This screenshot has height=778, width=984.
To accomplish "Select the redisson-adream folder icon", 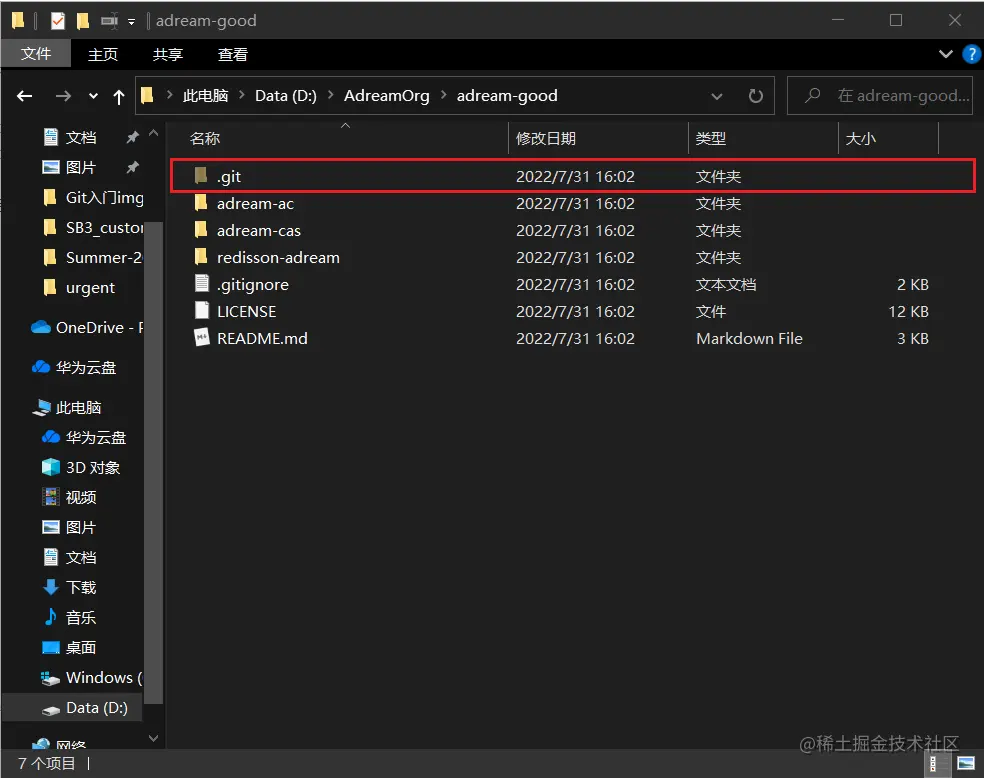I will (x=201, y=257).
